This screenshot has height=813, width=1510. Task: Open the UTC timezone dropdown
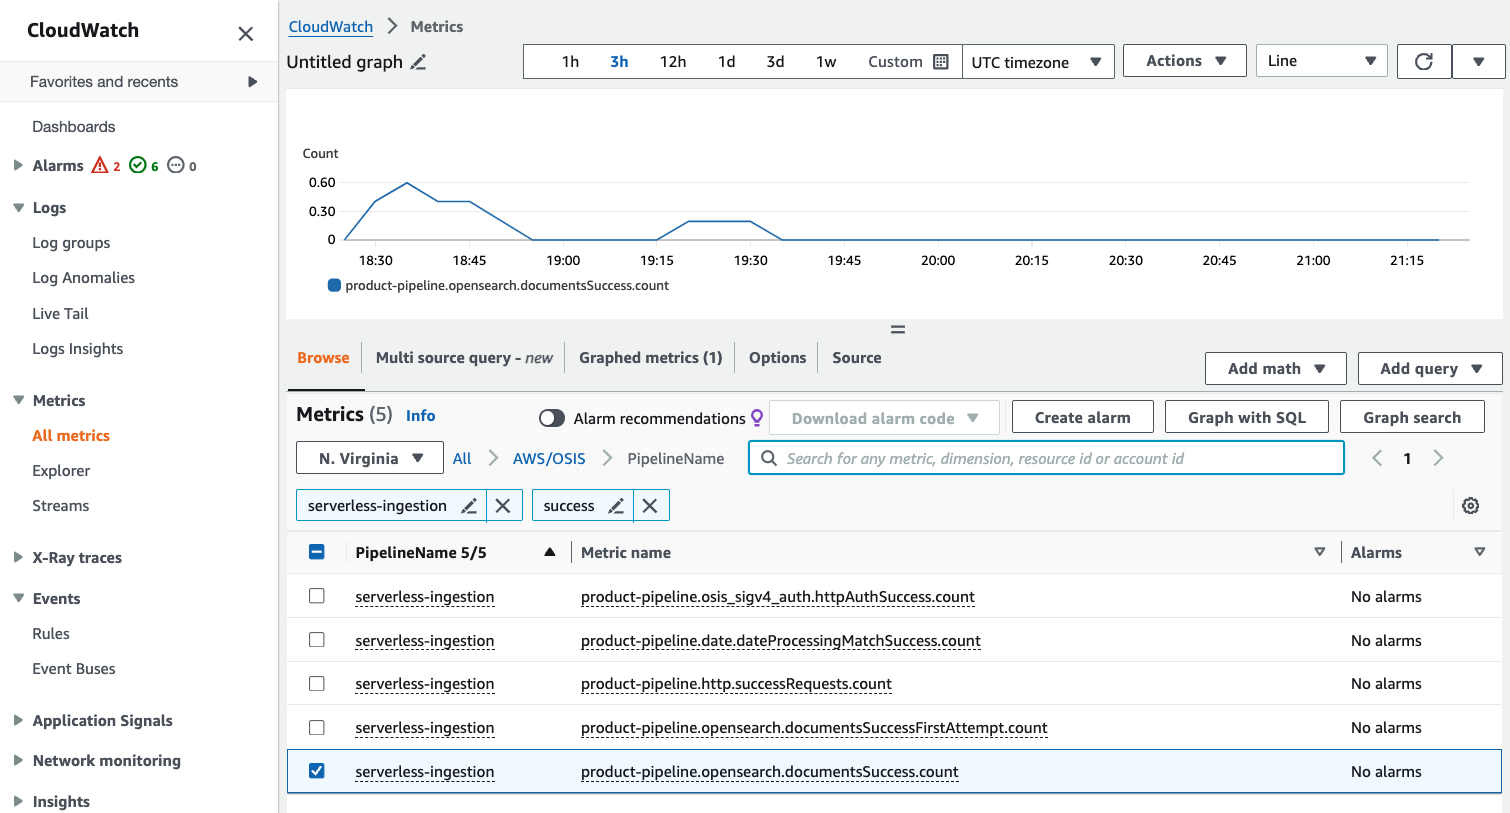[x=1037, y=62]
